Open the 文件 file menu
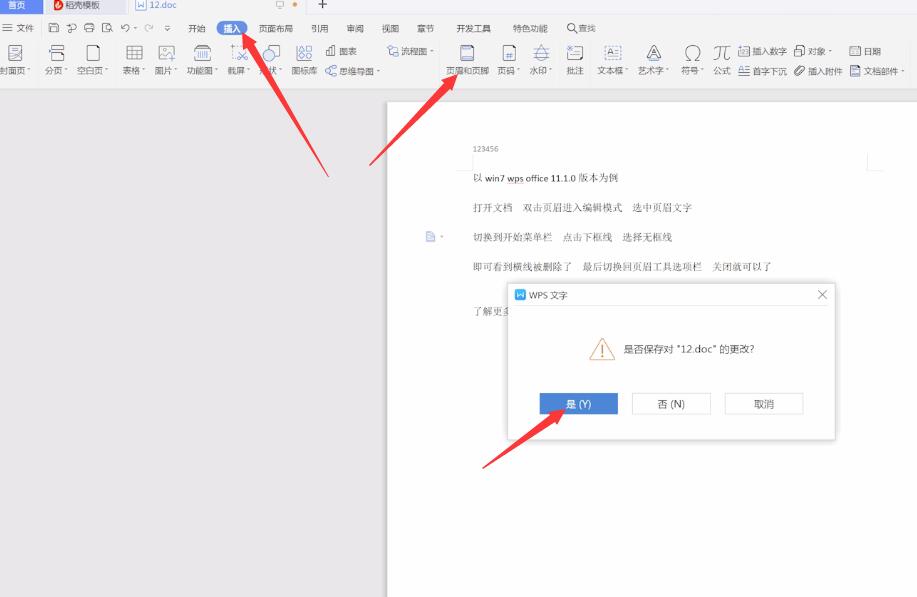This screenshot has height=597, width=917. pyautogui.click(x=18, y=27)
